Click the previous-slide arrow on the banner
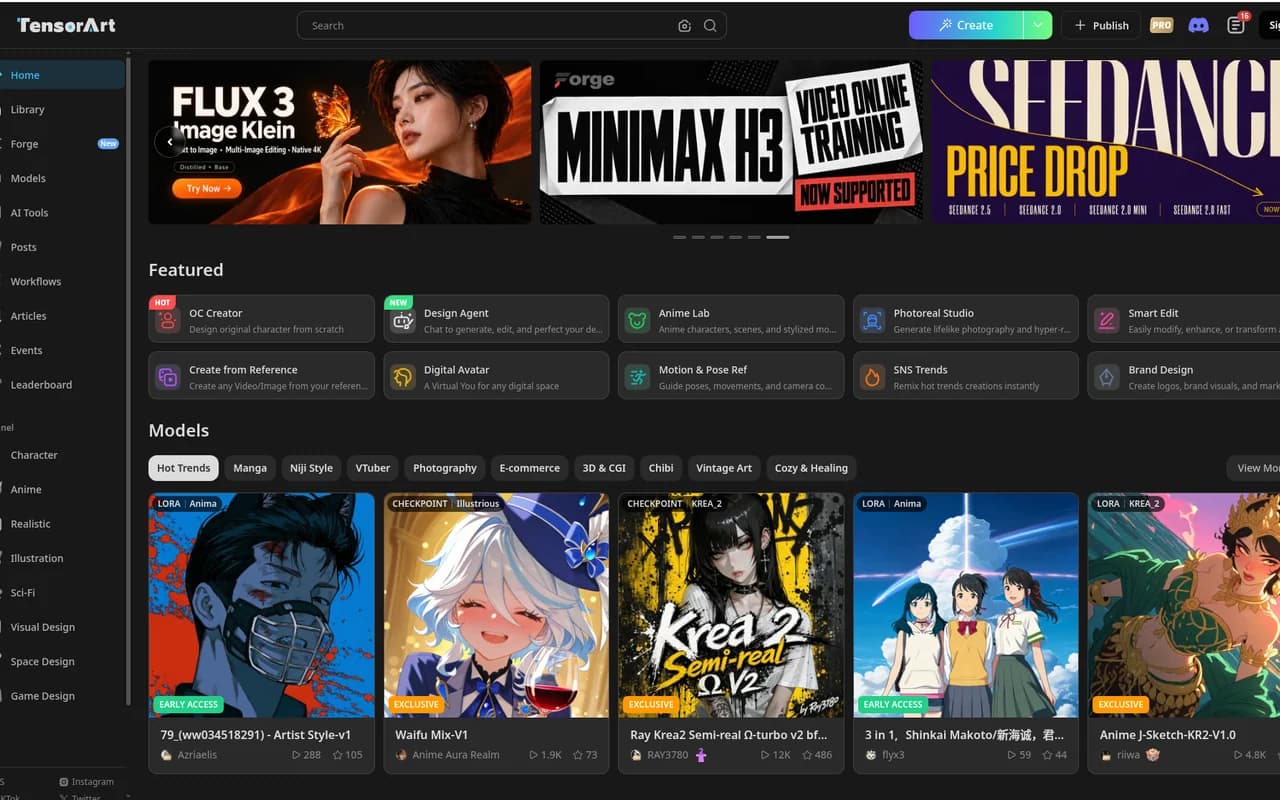This screenshot has height=800, width=1280. tap(169, 142)
